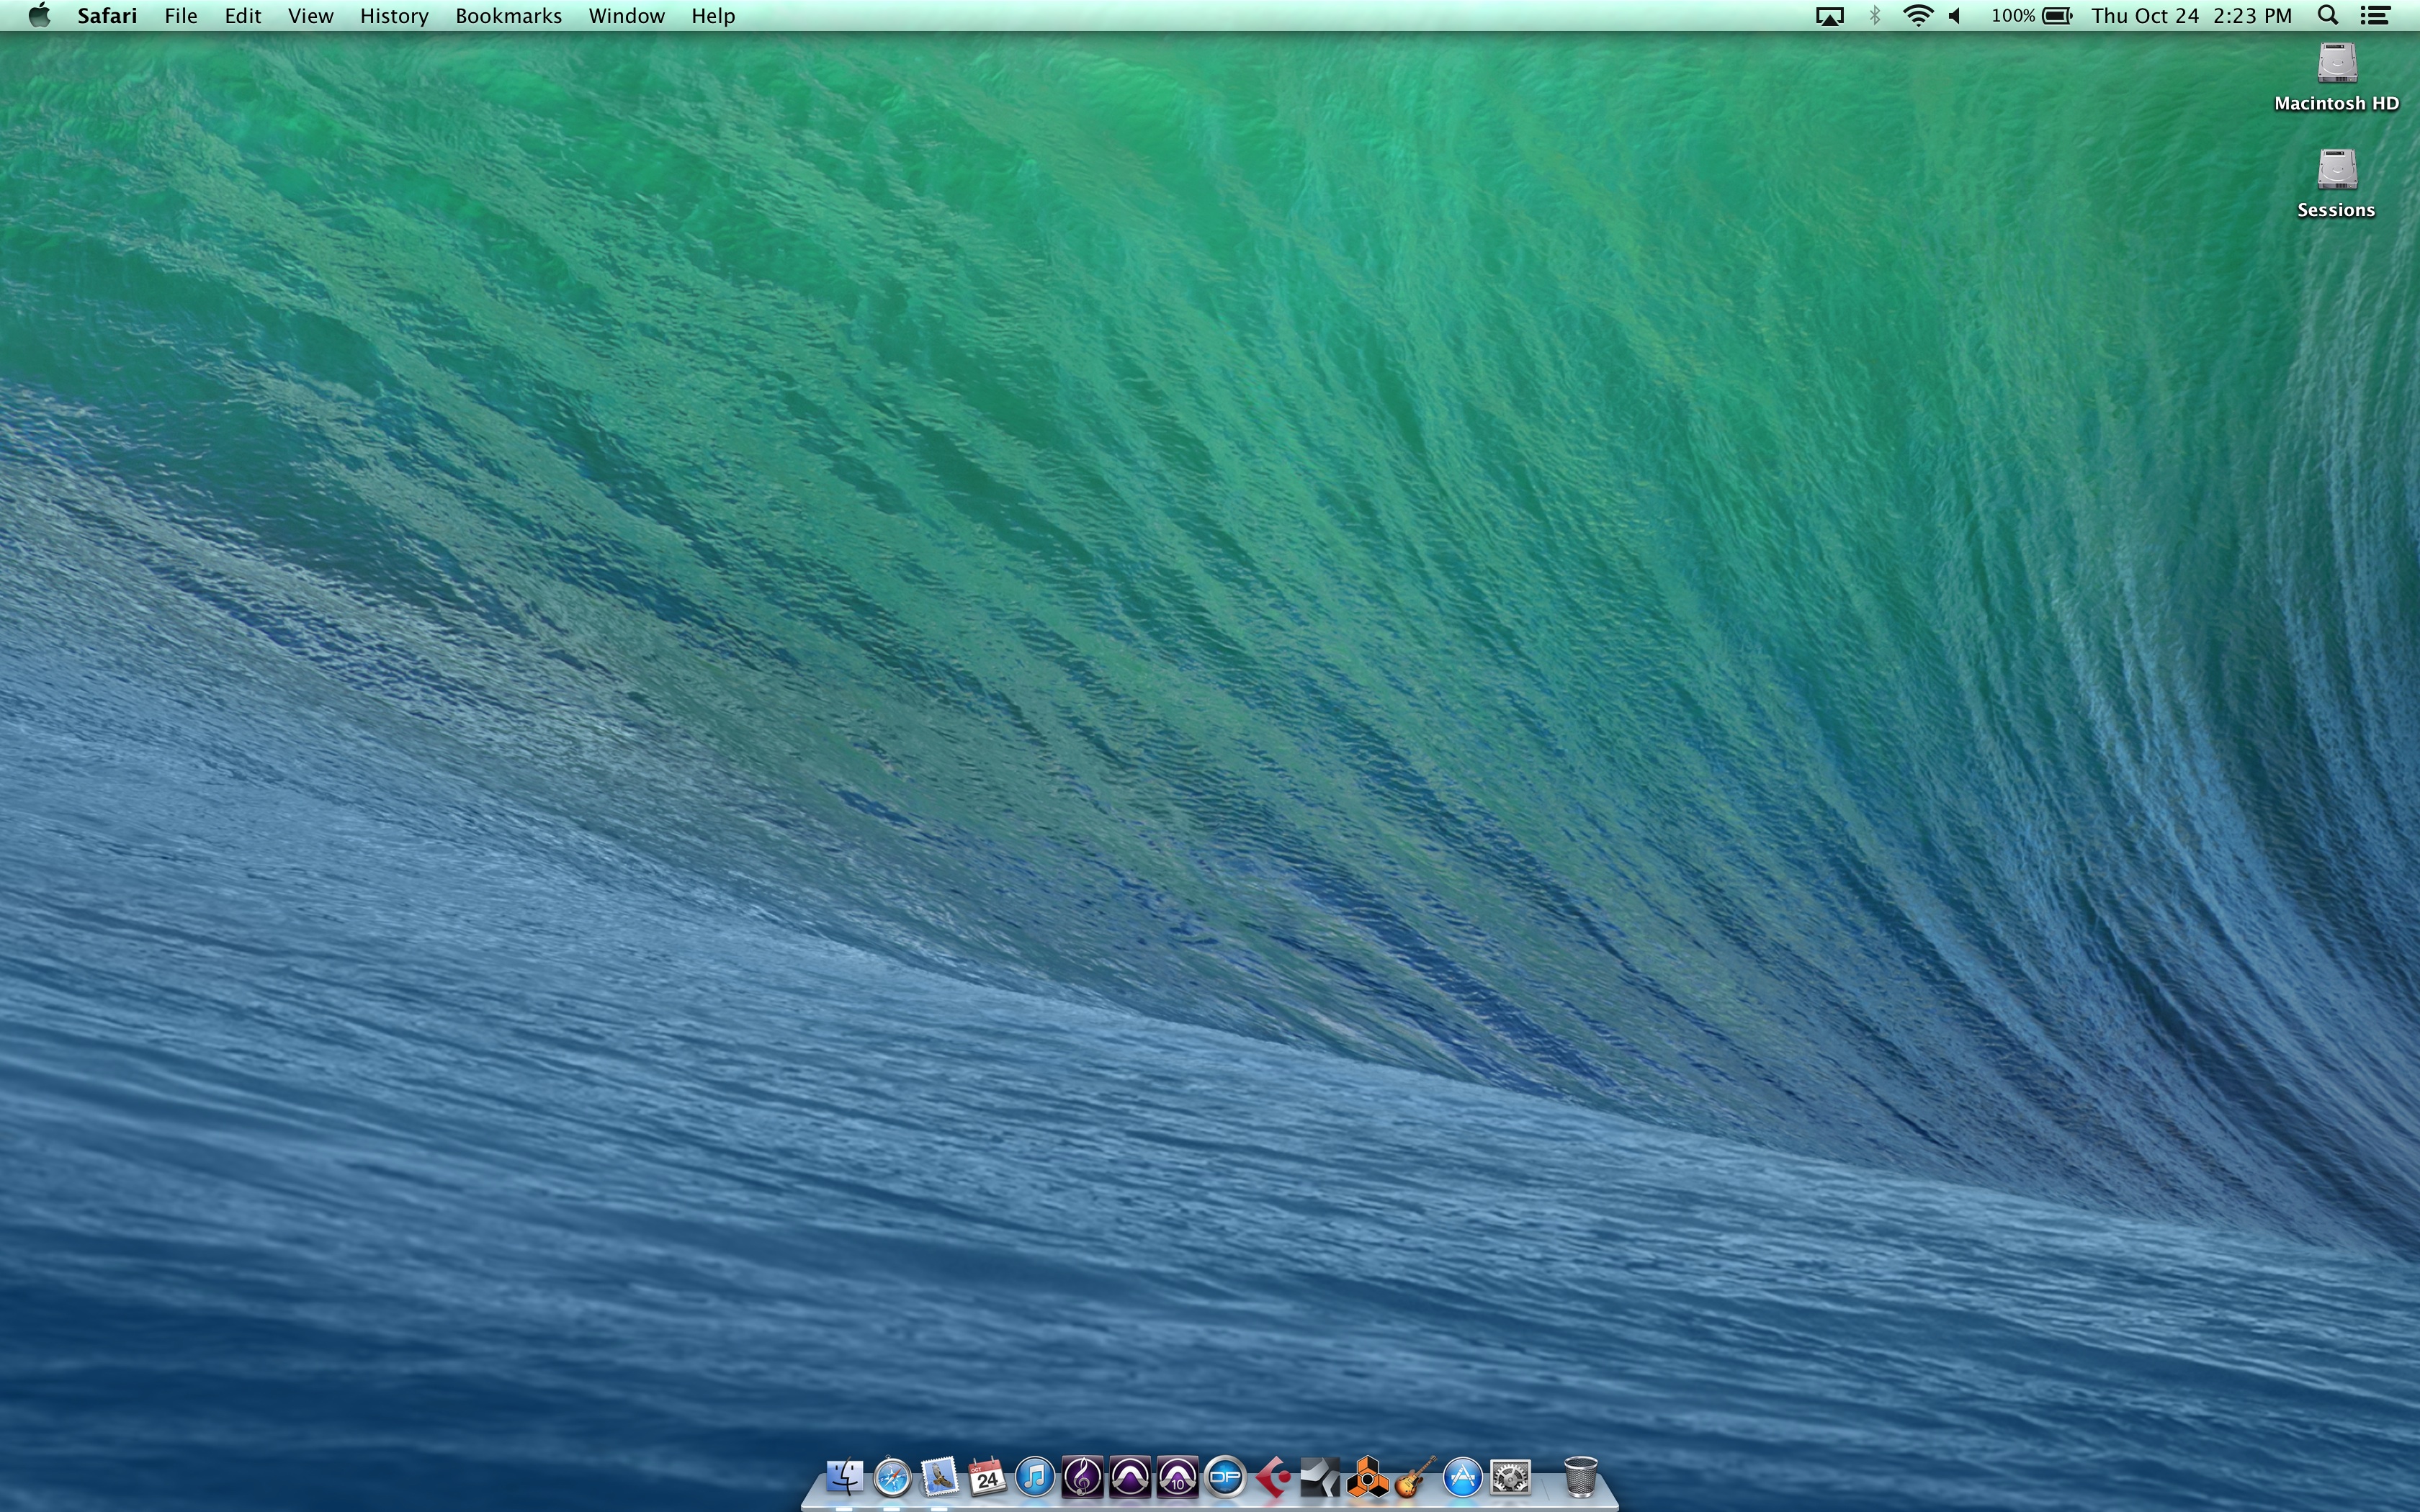Open the dark gray Studio One icon
Screen dimensions: 2420x1512
click(x=1320, y=1476)
